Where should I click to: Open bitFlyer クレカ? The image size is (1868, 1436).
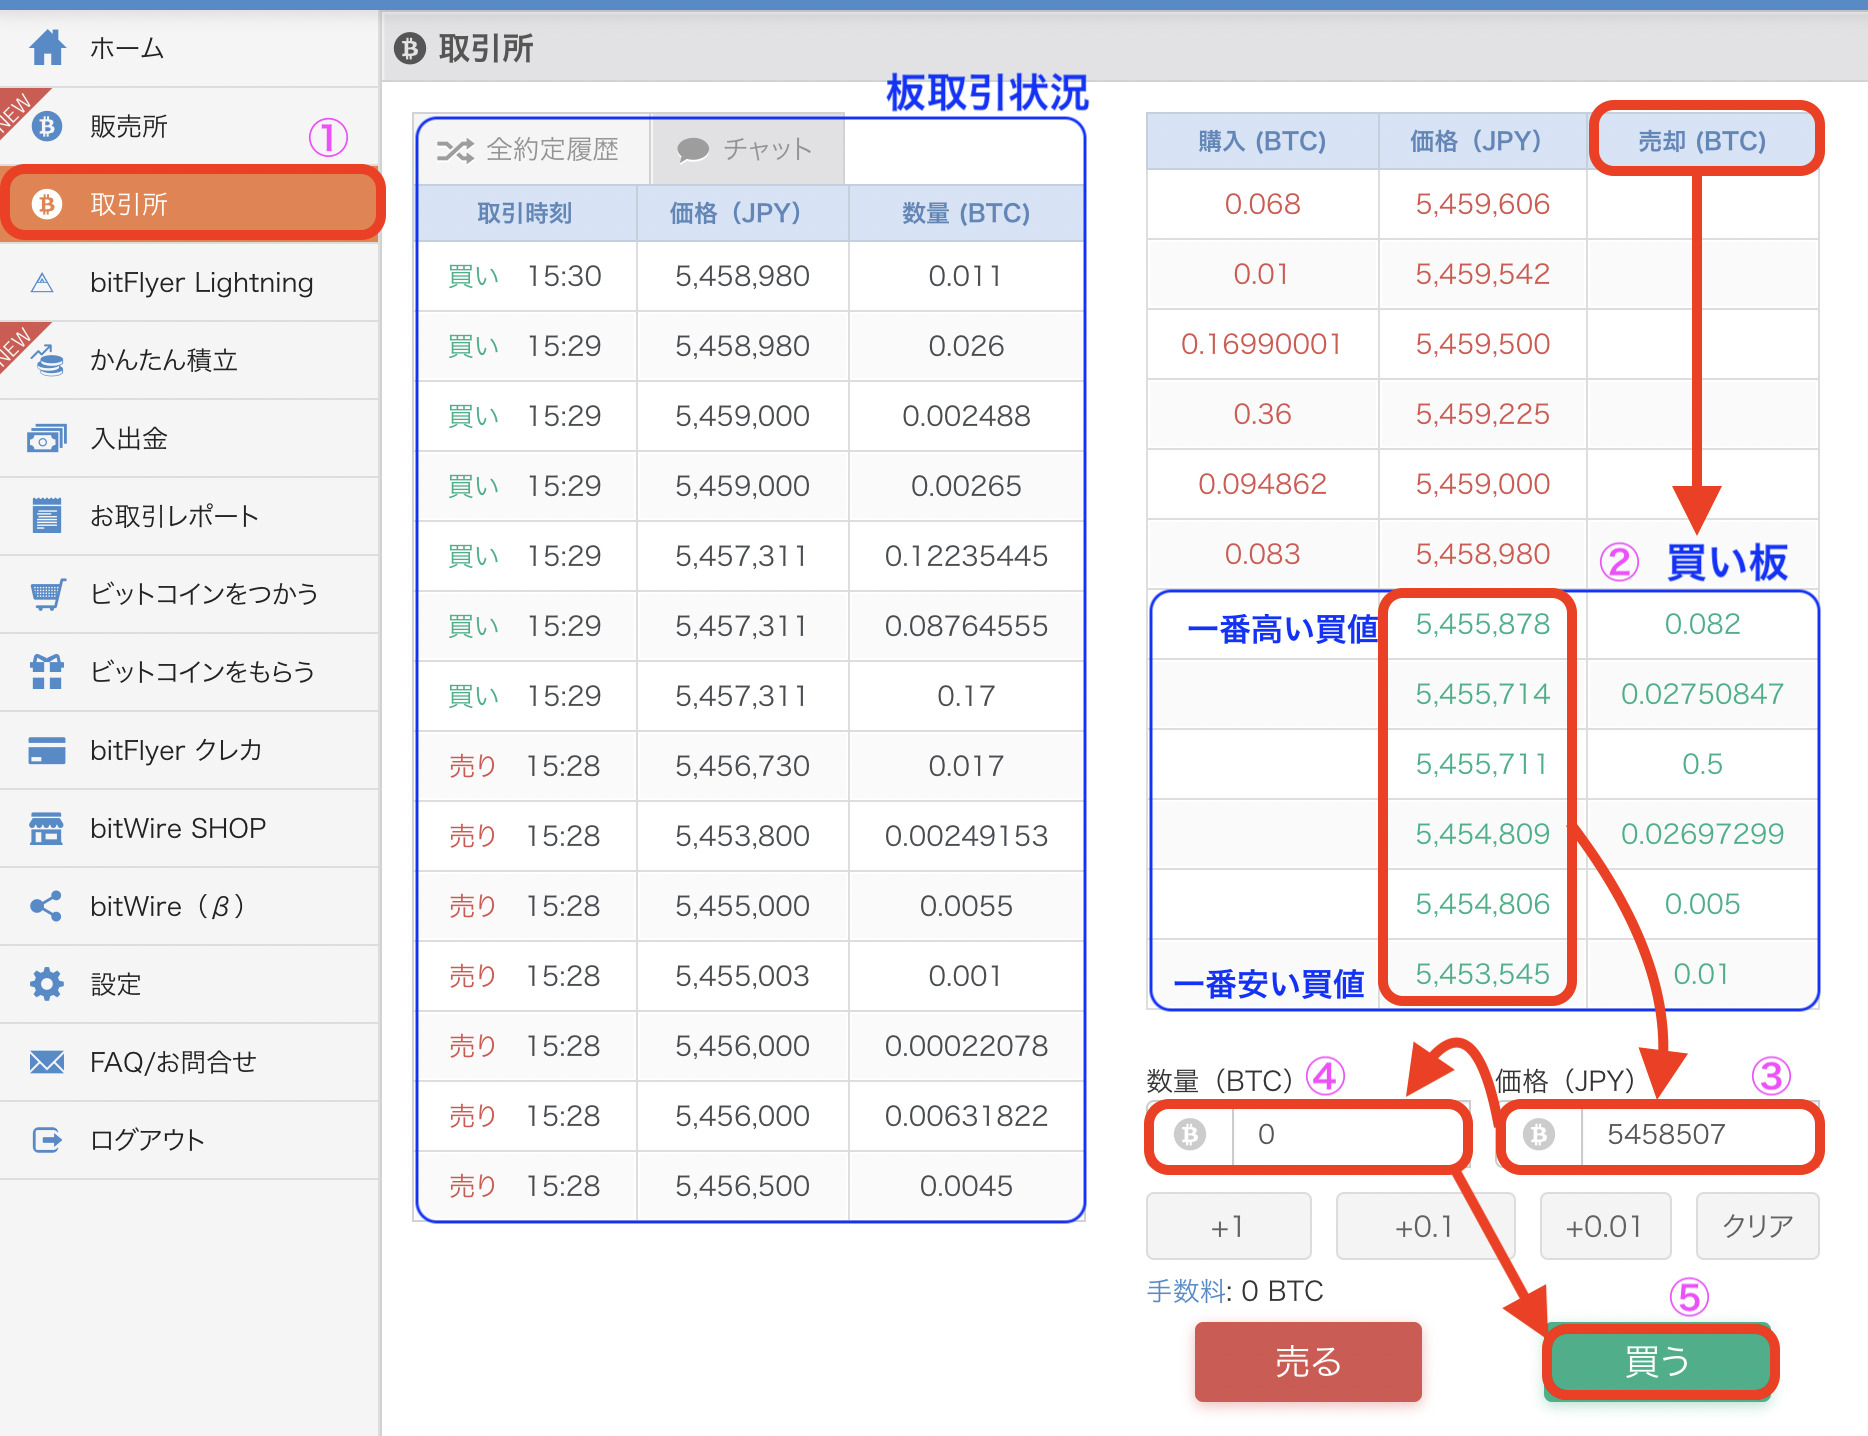point(189,750)
